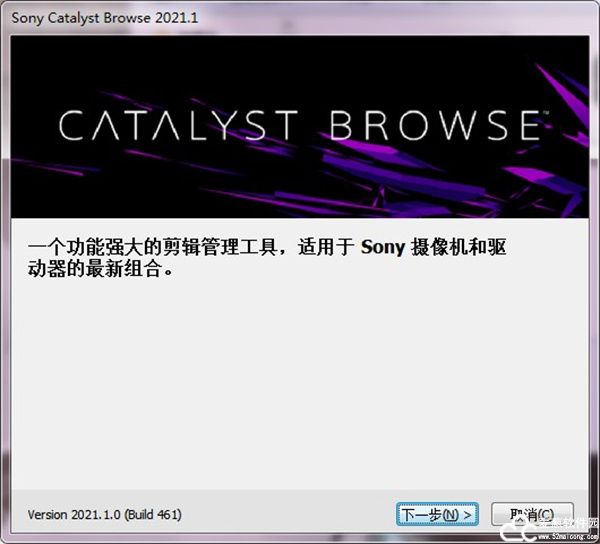Click the CATALYST BROWSE banner image

[300, 127]
